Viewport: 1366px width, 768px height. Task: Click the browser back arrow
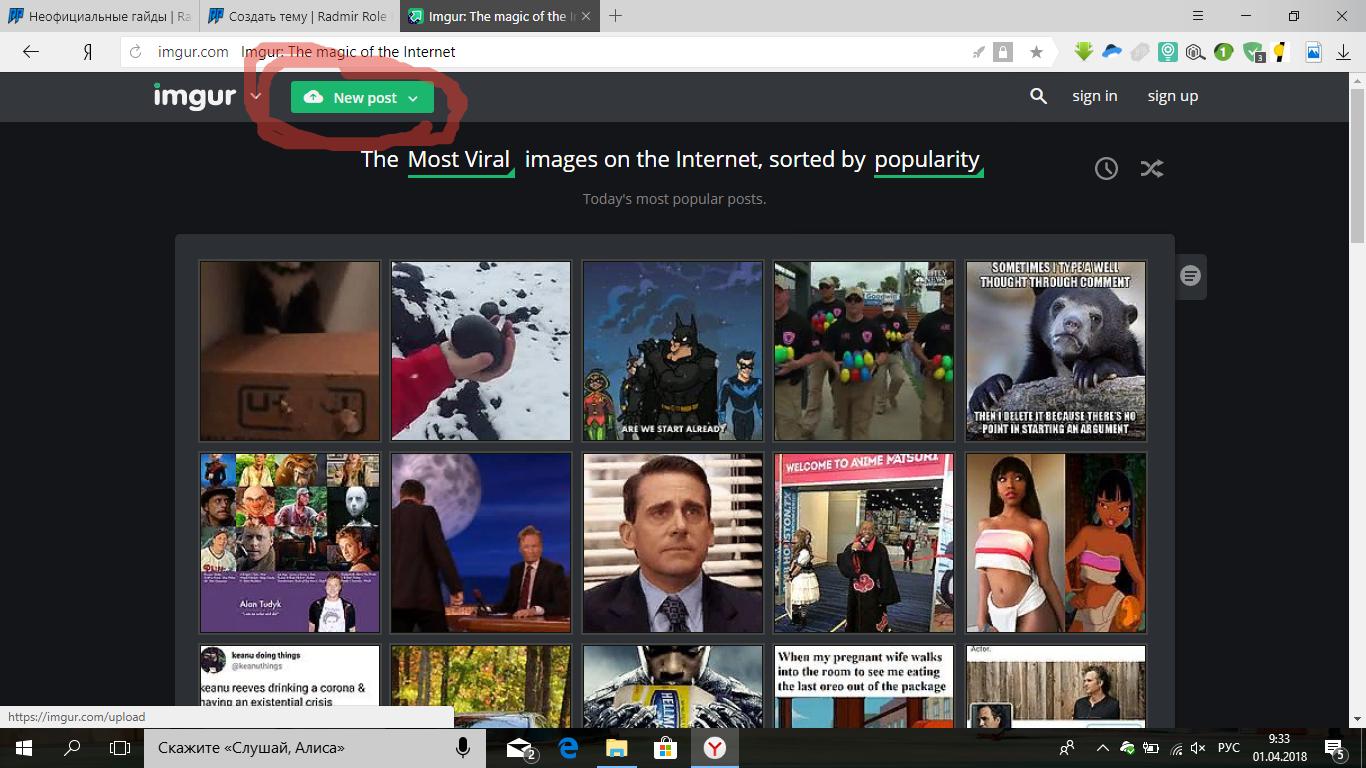[x=31, y=52]
